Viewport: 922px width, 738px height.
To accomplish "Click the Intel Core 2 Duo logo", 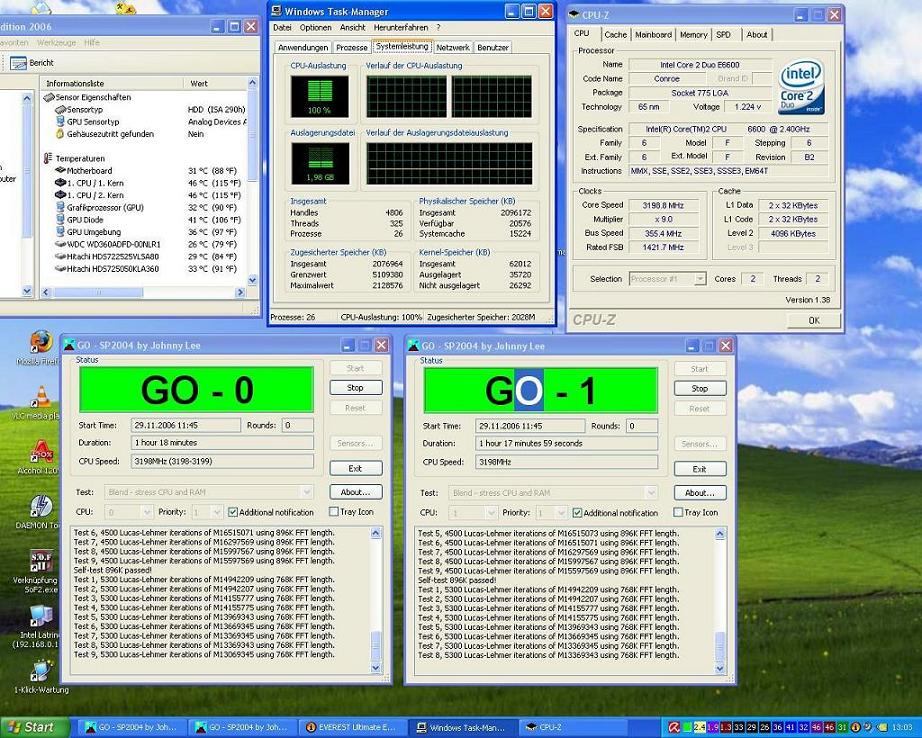I will 801,88.
